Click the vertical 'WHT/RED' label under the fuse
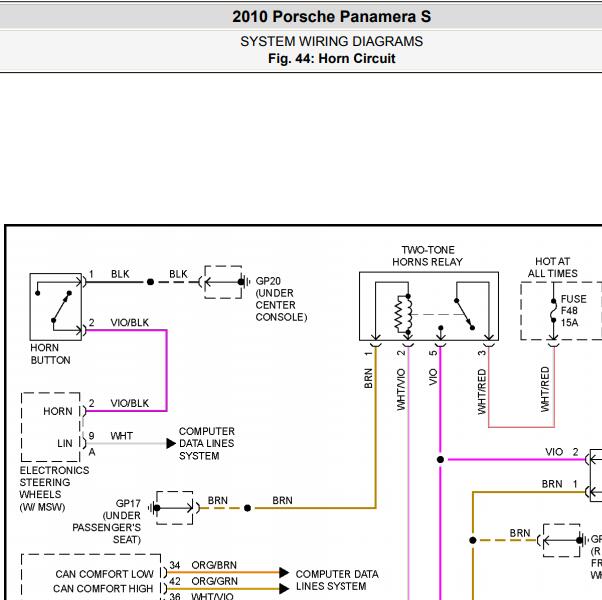The image size is (602, 600). 545,389
